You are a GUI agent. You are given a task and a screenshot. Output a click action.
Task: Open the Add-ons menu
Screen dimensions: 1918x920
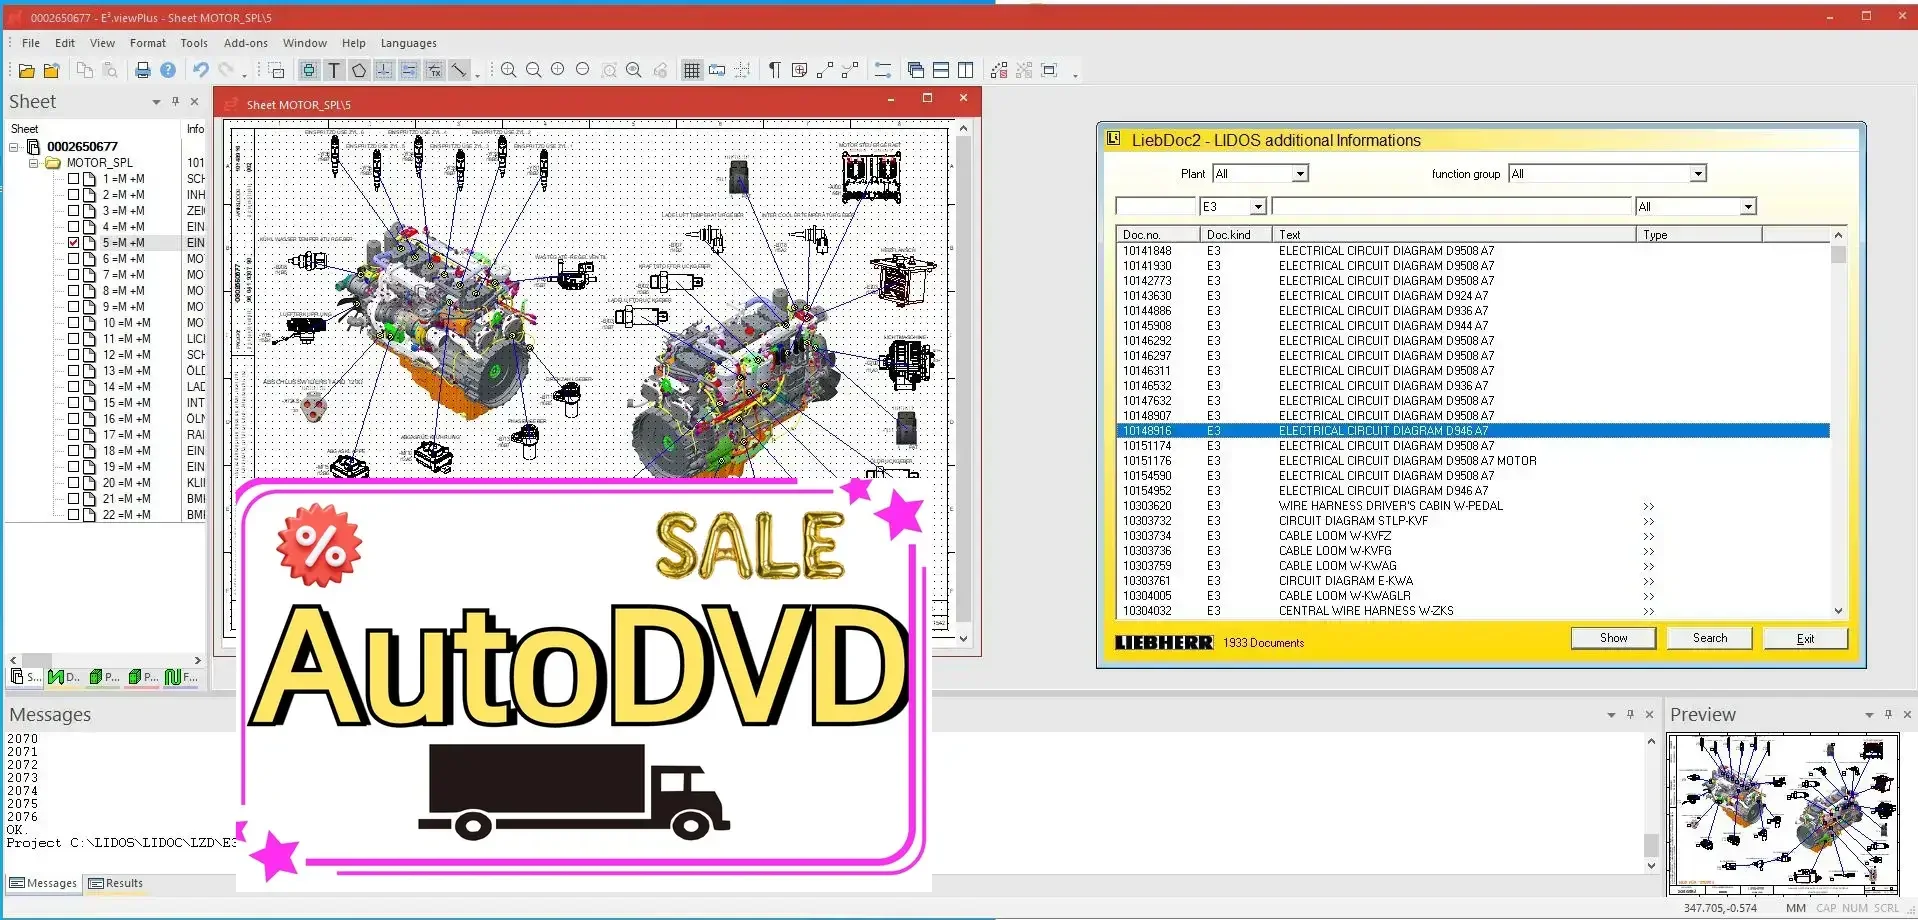[246, 43]
